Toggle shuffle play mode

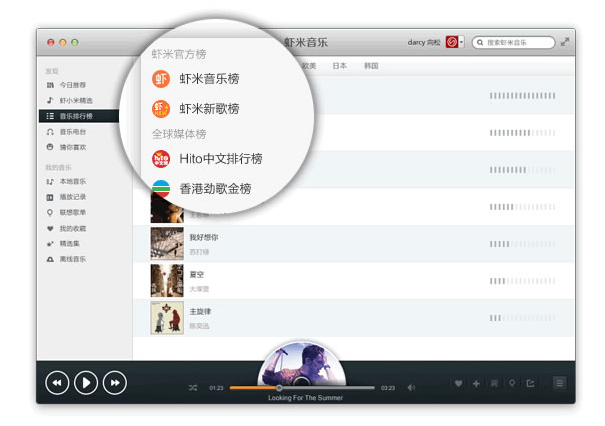(193, 388)
